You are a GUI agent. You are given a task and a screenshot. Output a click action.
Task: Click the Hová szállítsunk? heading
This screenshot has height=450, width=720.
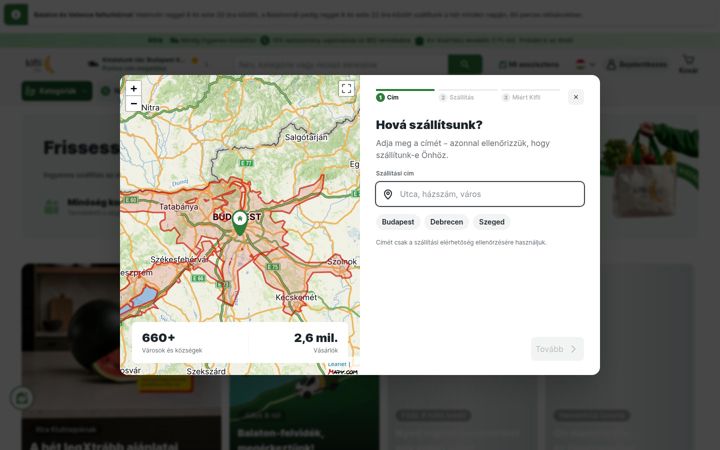[429, 125]
